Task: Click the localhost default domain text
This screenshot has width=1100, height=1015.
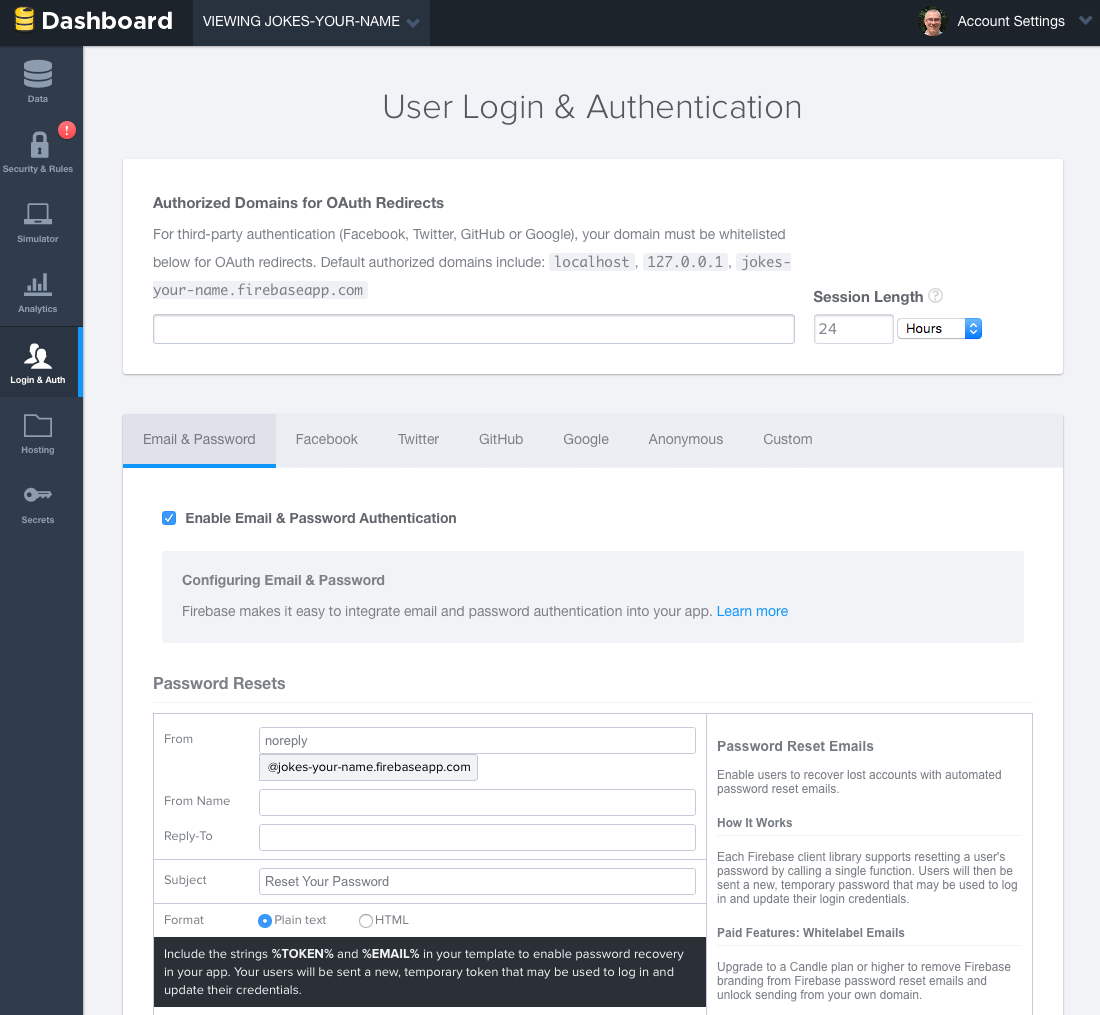Action: tap(591, 262)
